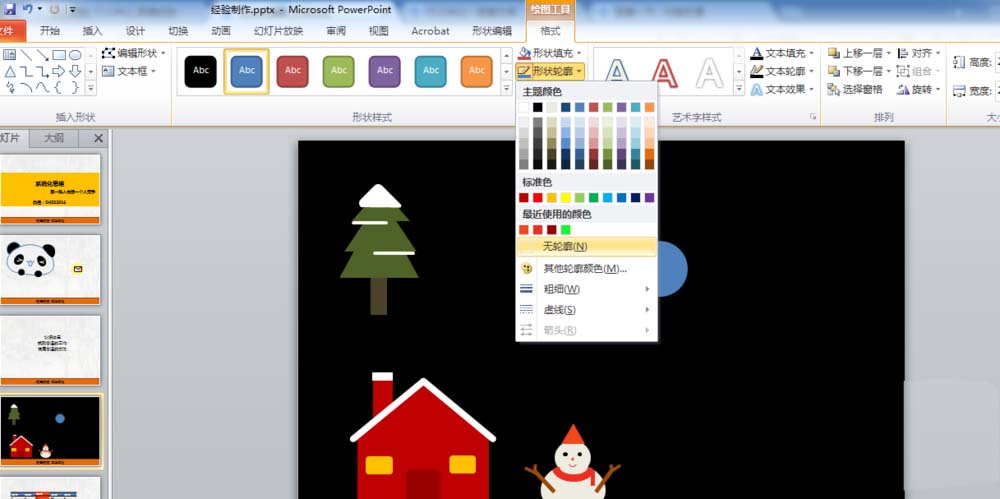Apply the red Abc shape style
Image resolution: width=1000 pixels, height=499 pixels.
tap(293, 71)
